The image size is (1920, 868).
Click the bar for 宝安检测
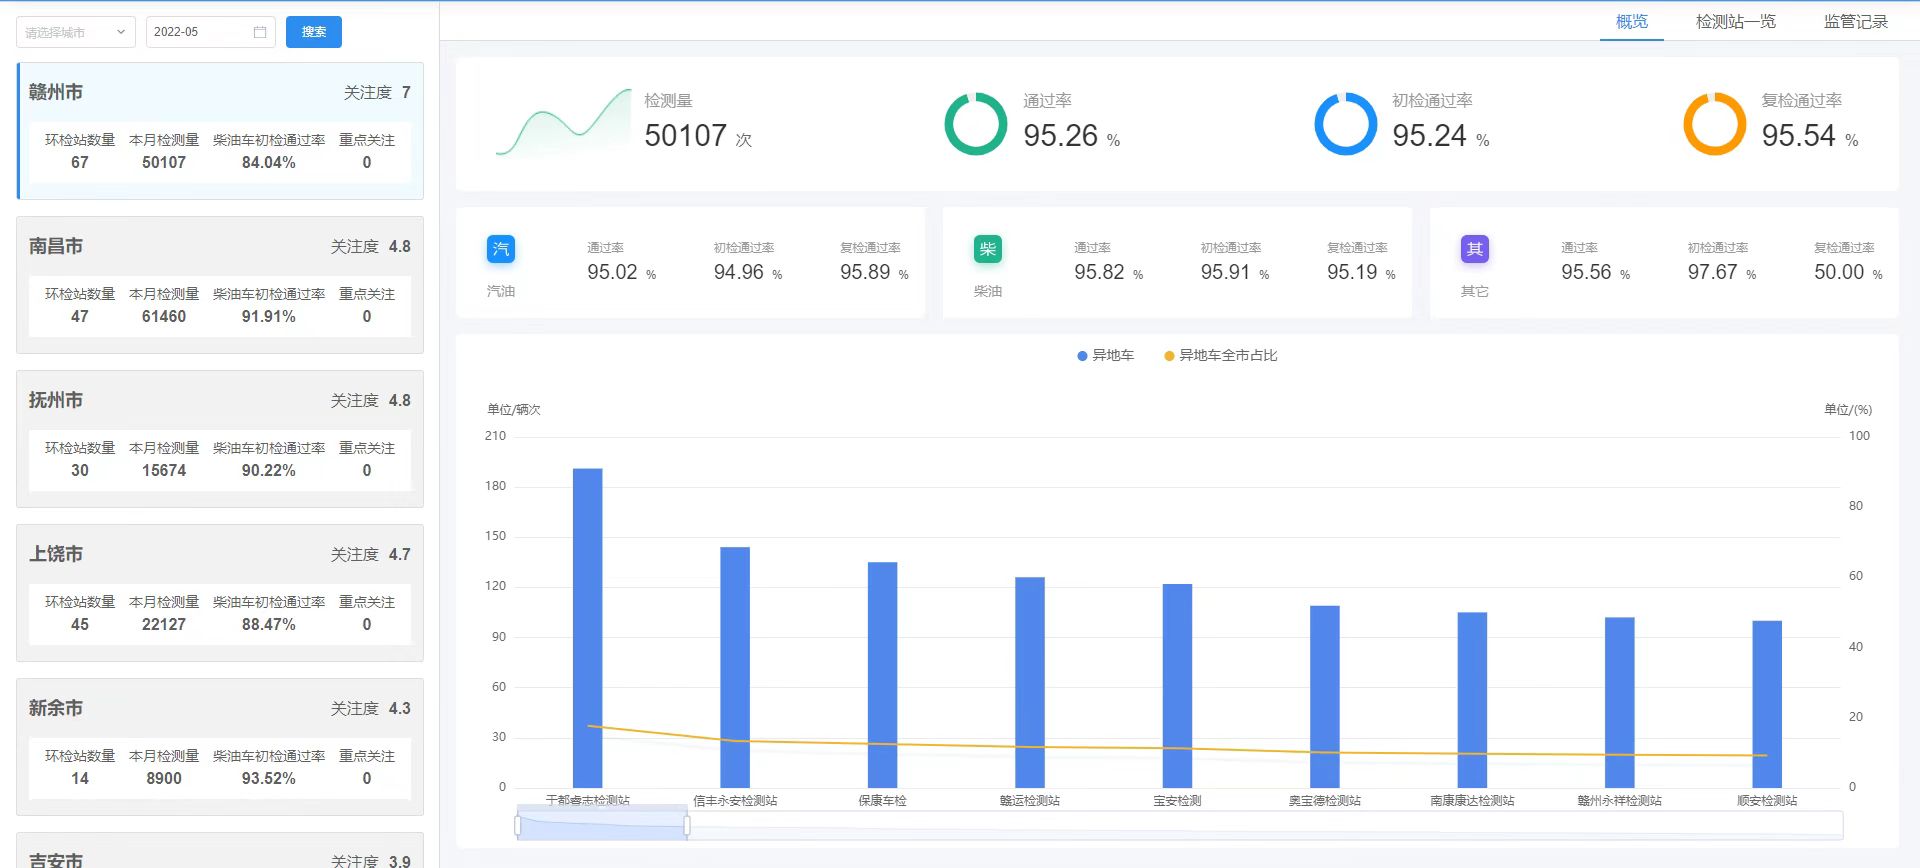(1177, 686)
